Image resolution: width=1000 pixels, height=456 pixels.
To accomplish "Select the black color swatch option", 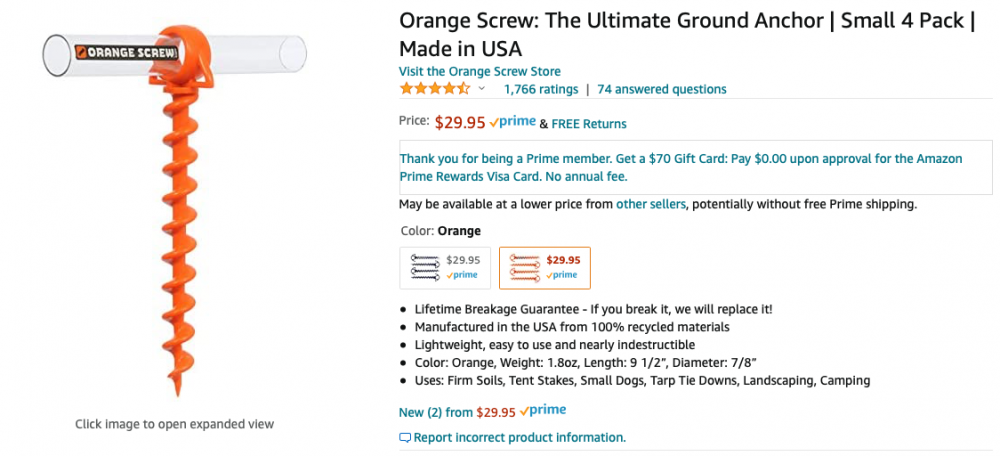I will [x=445, y=267].
